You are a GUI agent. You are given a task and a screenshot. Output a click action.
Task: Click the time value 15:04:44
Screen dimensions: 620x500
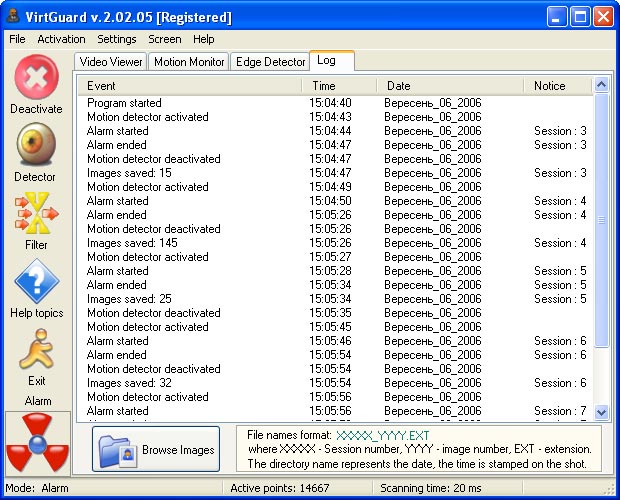[330, 131]
